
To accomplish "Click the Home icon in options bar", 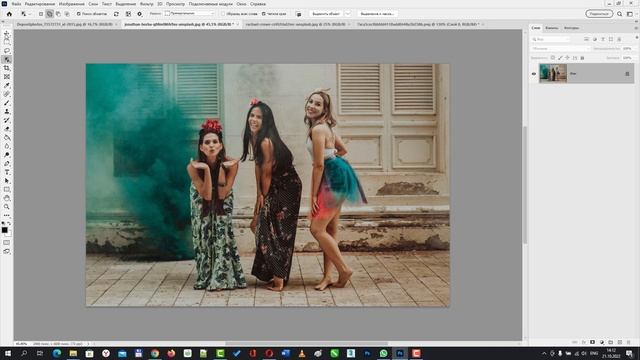I will click(9, 14).
